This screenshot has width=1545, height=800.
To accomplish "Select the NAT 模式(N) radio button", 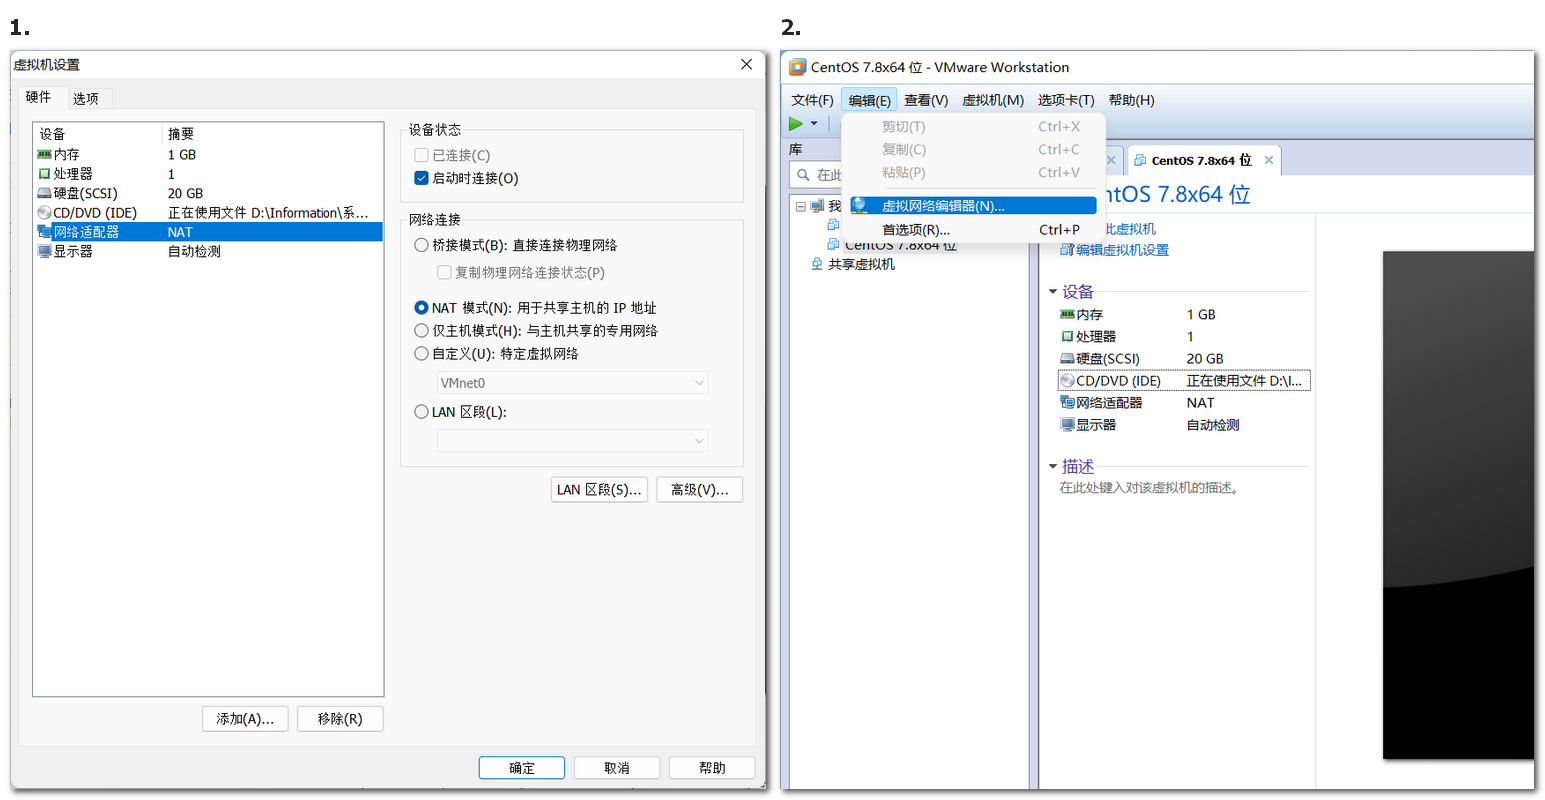I will (x=421, y=308).
